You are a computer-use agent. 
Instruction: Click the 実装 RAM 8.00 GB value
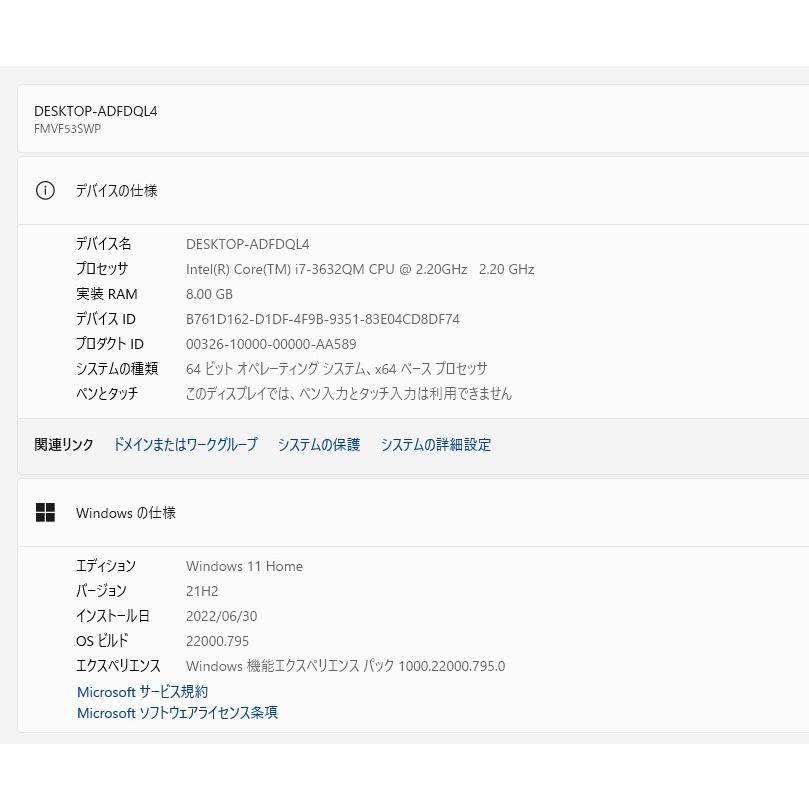(x=209, y=293)
